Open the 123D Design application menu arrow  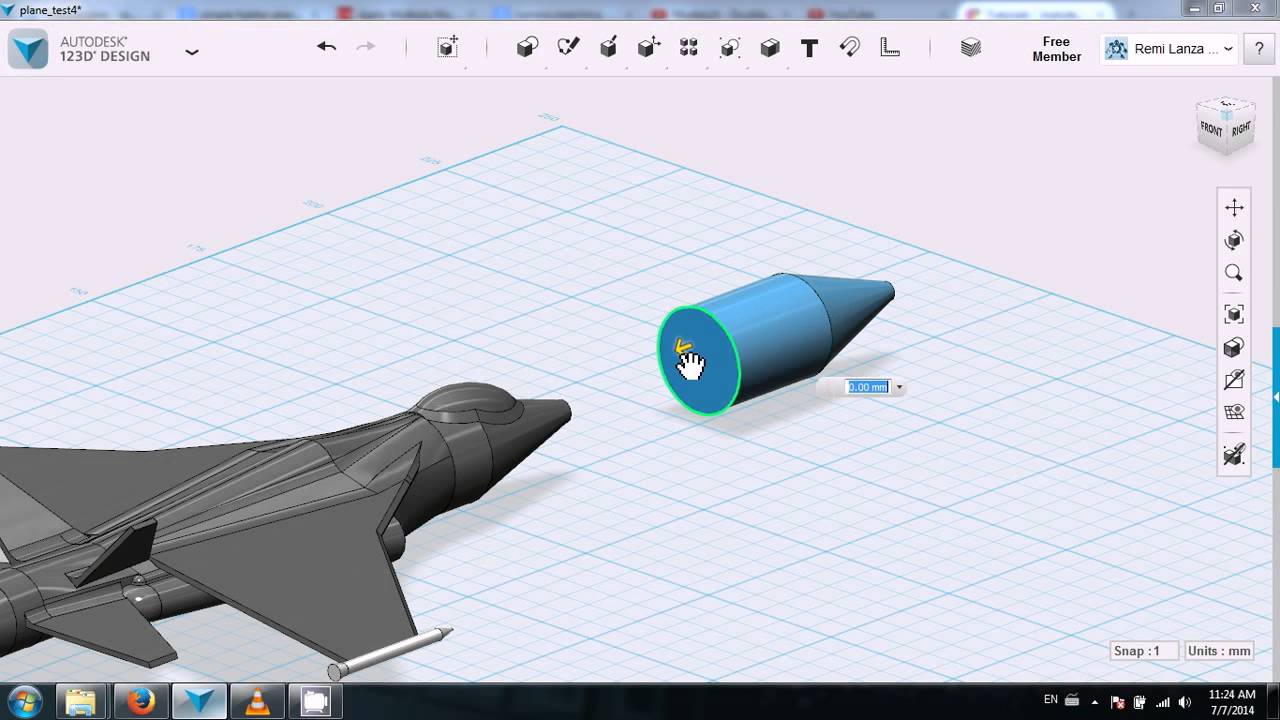192,52
